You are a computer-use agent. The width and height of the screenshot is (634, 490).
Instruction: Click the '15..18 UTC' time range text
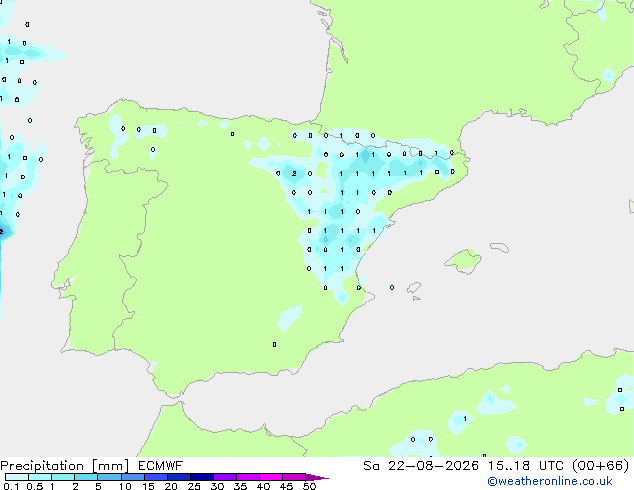(x=525, y=466)
